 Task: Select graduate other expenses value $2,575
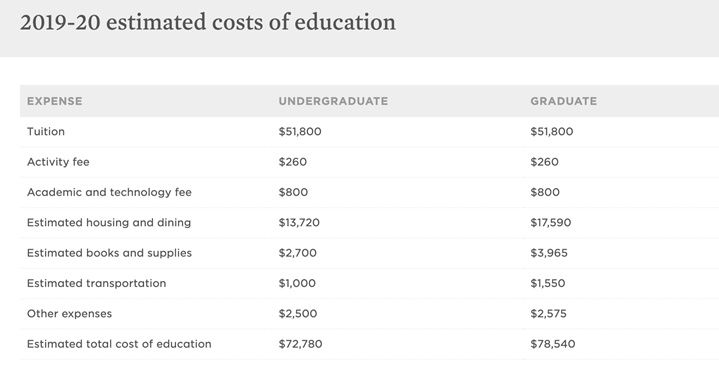(548, 313)
